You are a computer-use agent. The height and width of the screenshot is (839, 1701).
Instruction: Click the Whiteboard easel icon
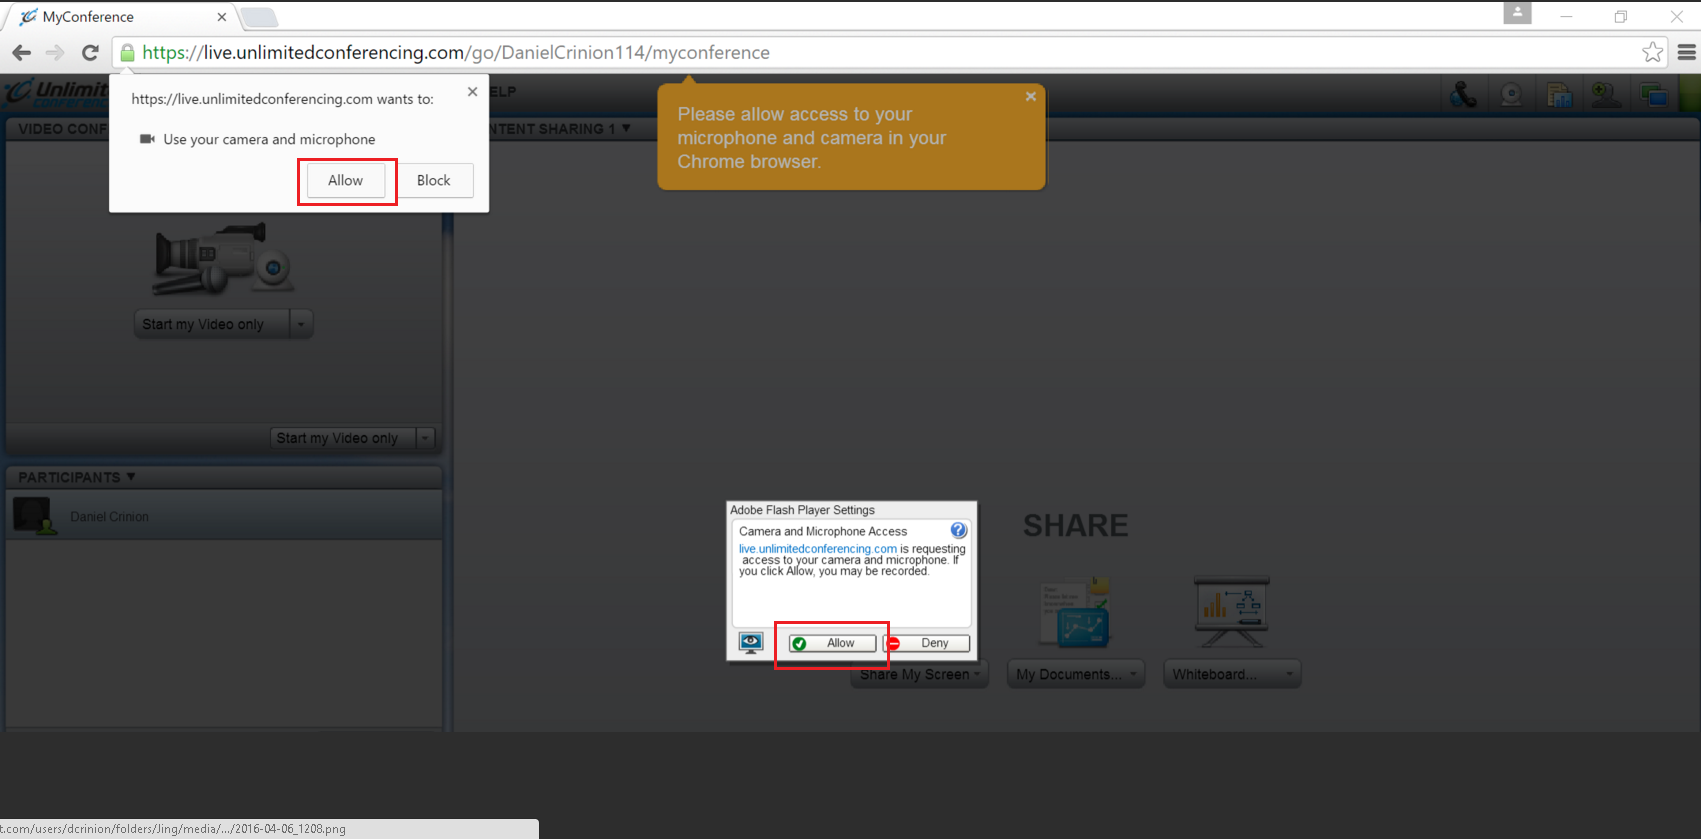(x=1231, y=610)
